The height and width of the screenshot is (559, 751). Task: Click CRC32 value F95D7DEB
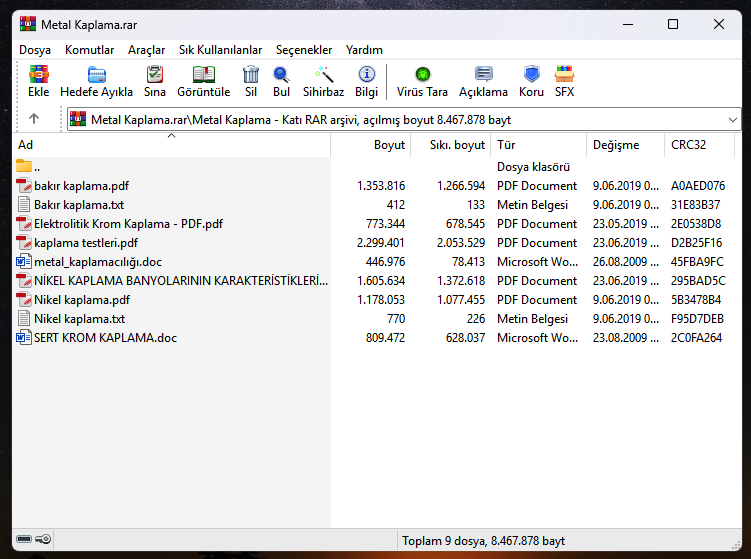click(697, 319)
